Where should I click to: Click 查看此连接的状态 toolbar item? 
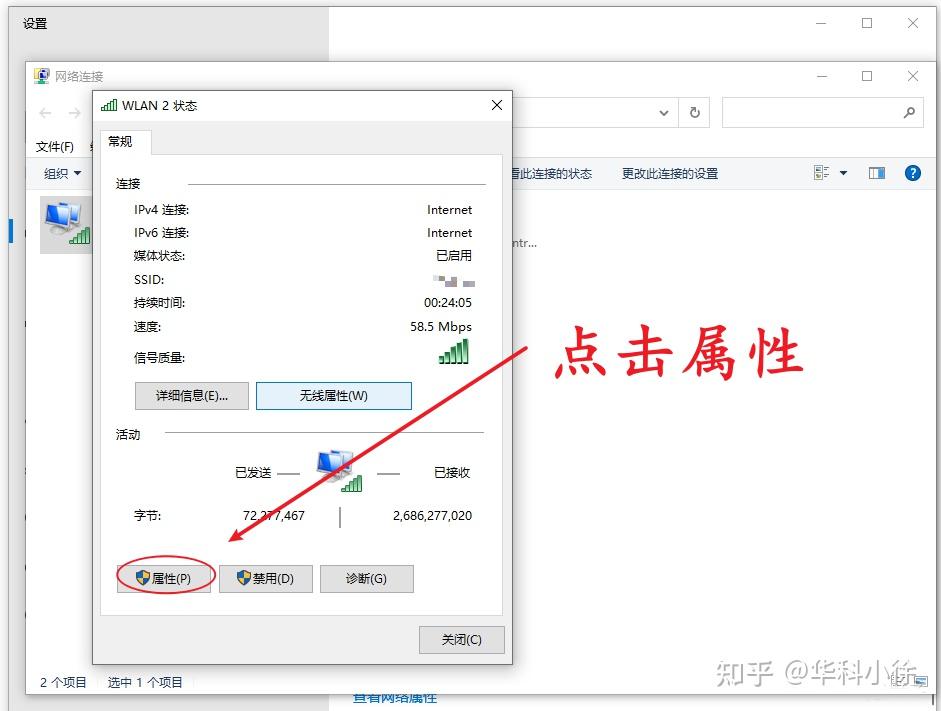click(552, 173)
